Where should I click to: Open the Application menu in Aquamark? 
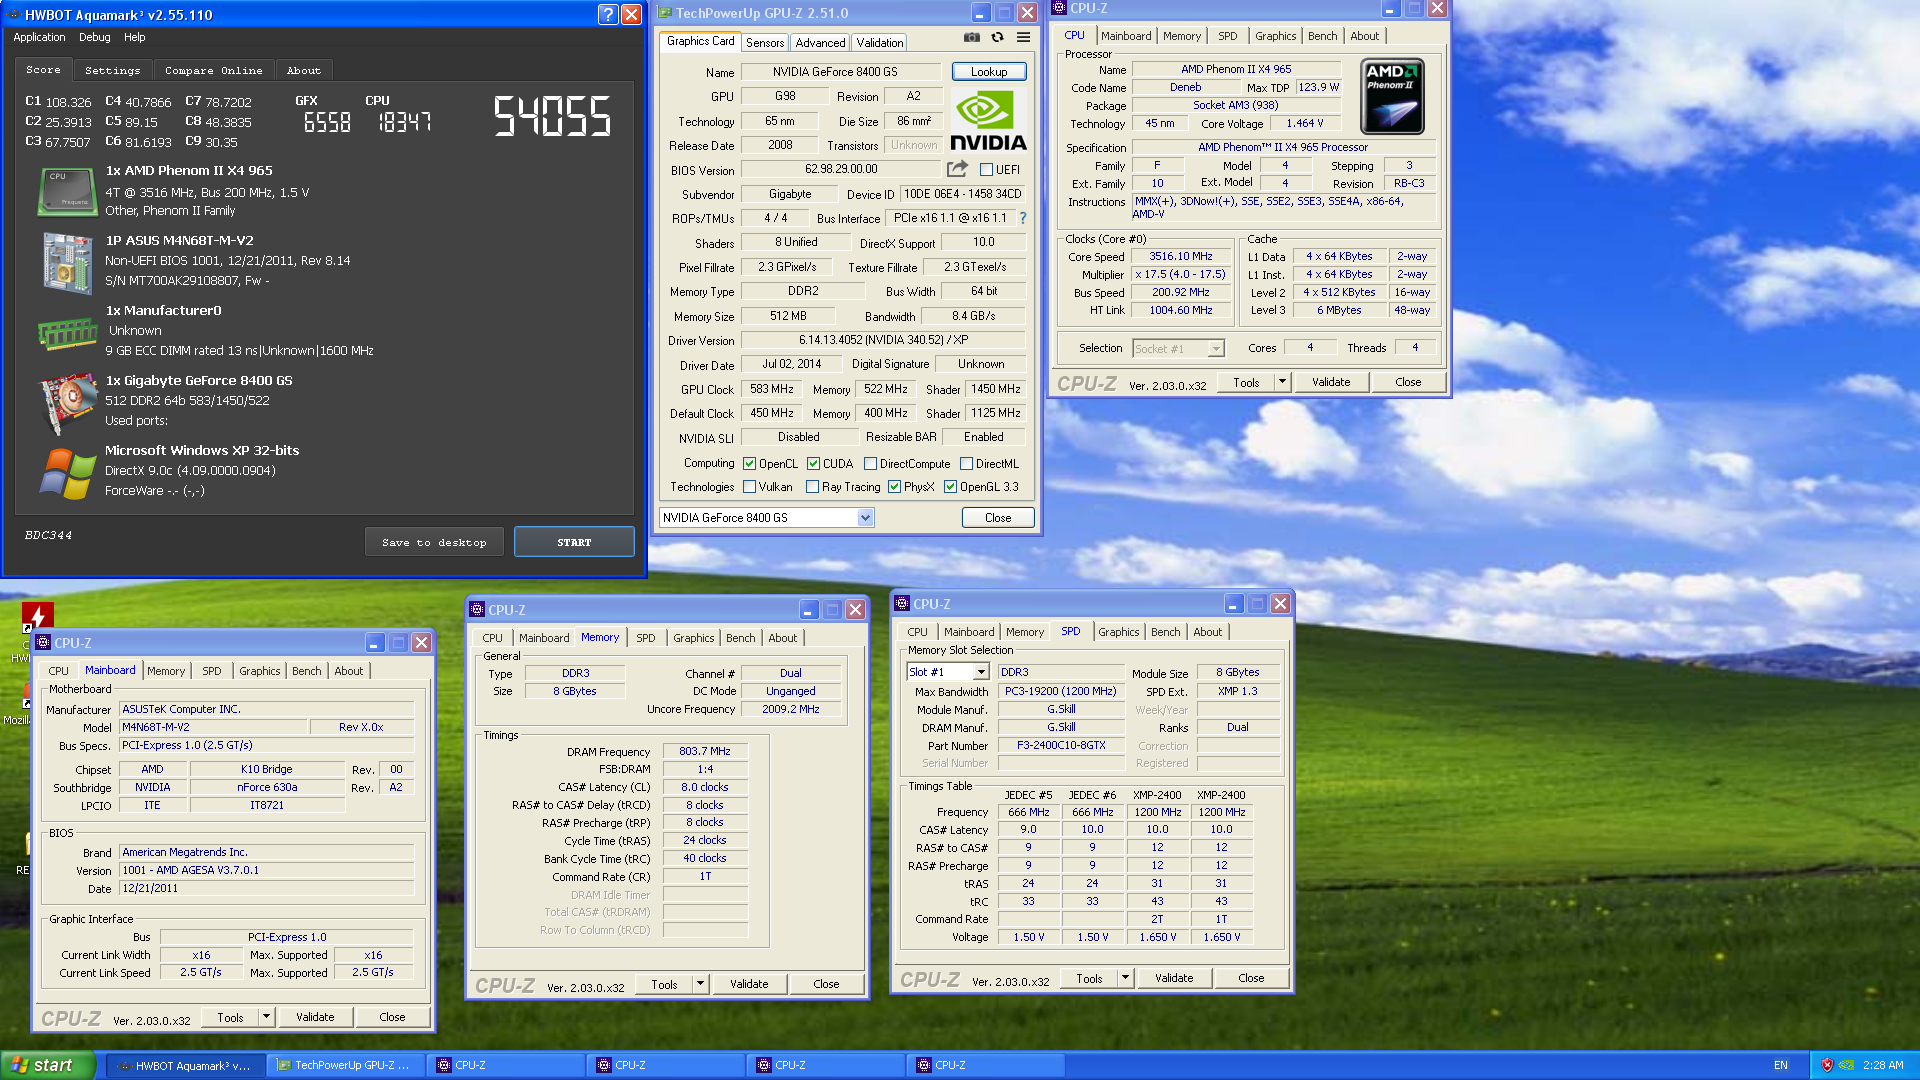coord(39,37)
